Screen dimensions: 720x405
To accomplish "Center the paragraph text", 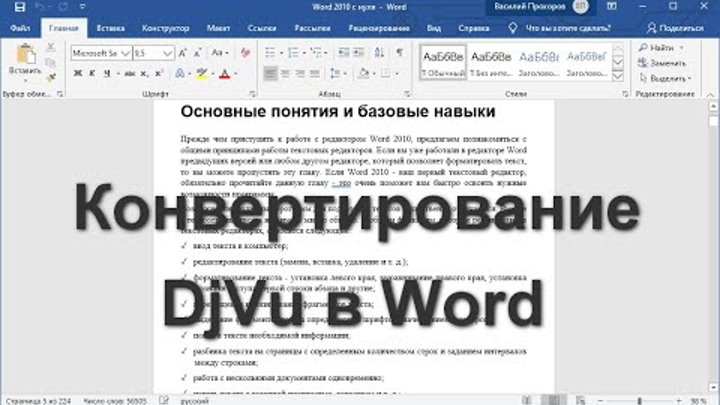I will 285,73.
